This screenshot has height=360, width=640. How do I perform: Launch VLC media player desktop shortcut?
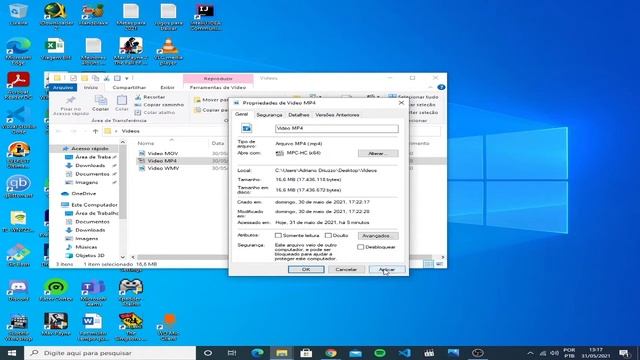click(169, 51)
